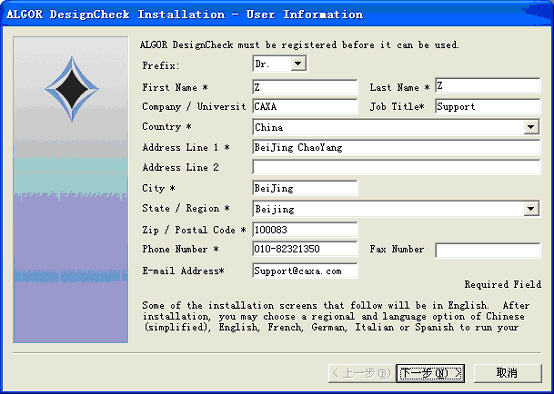This screenshot has height=394, width=554.
Task: Click Address Line 1 field with BeiJing ChaoYang
Action: pos(396,148)
